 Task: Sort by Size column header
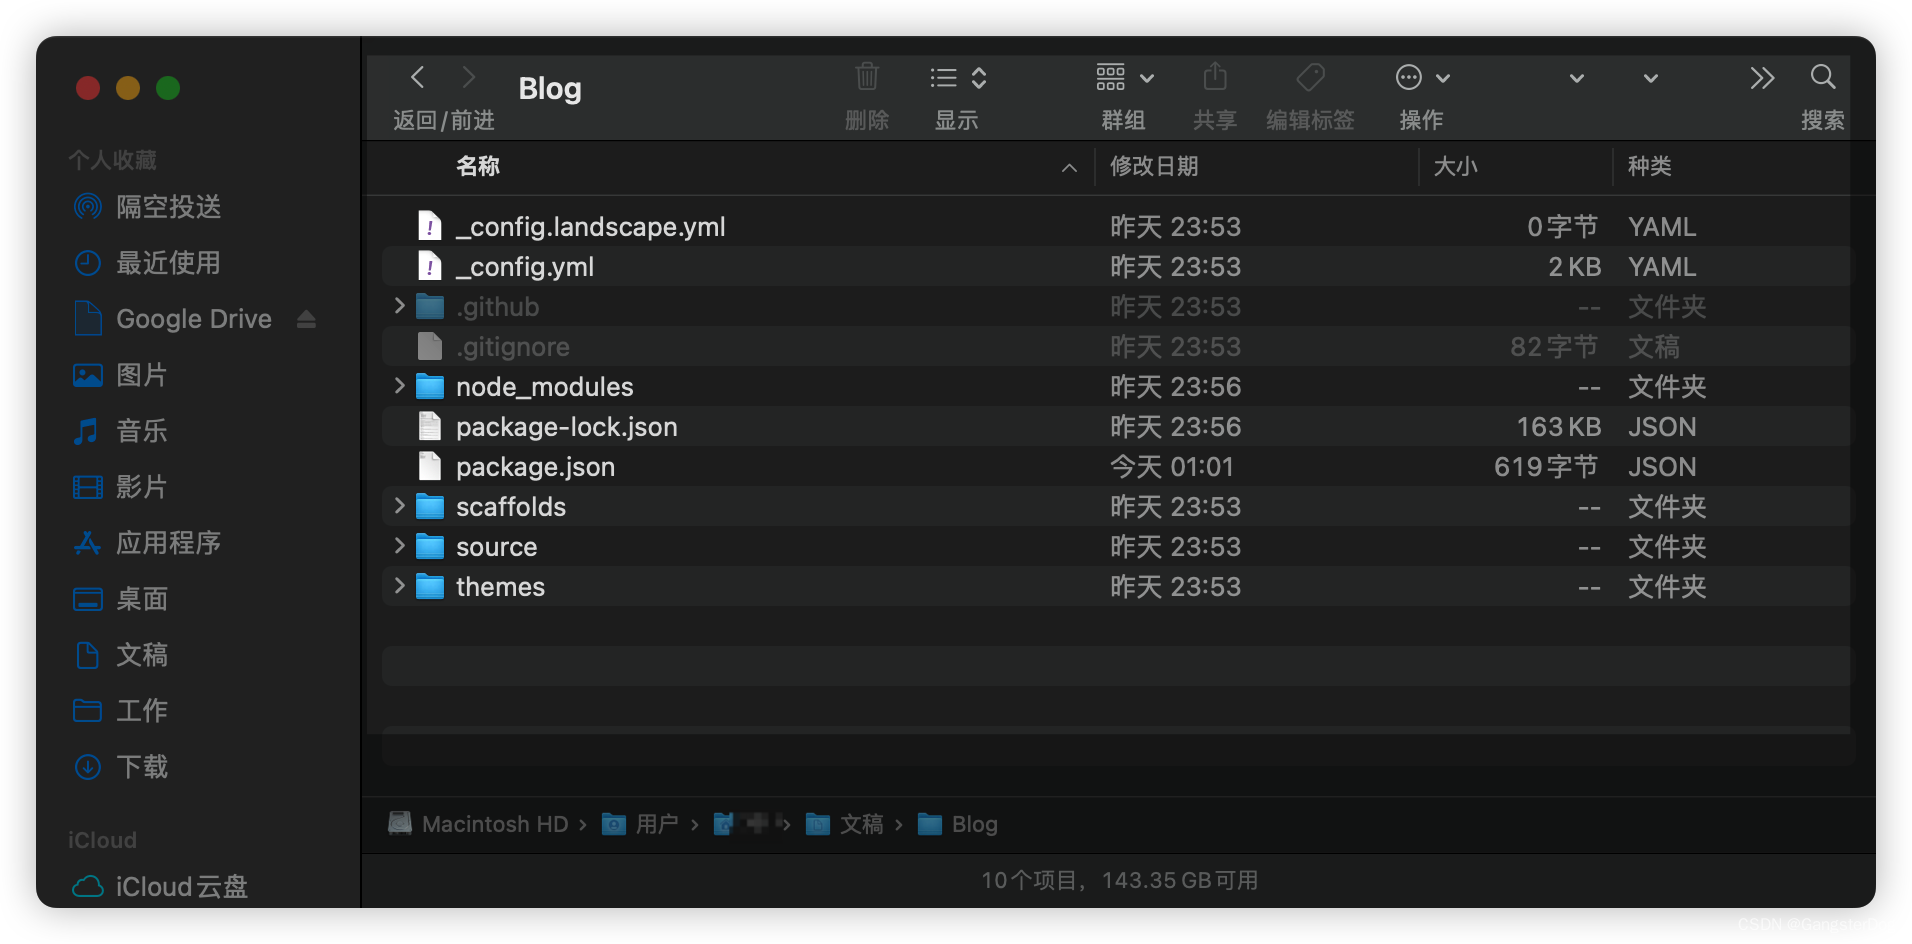[1455, 166]
